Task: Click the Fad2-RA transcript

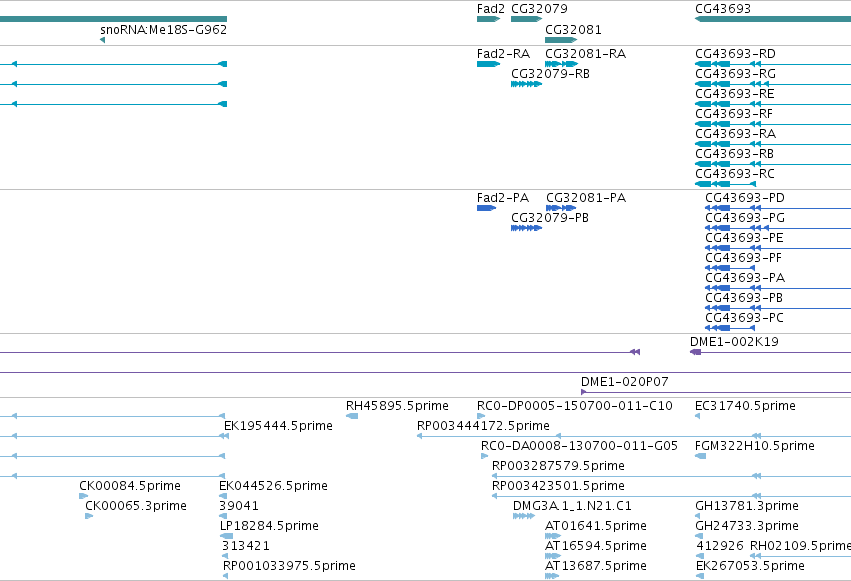Action: pos(488,64)
